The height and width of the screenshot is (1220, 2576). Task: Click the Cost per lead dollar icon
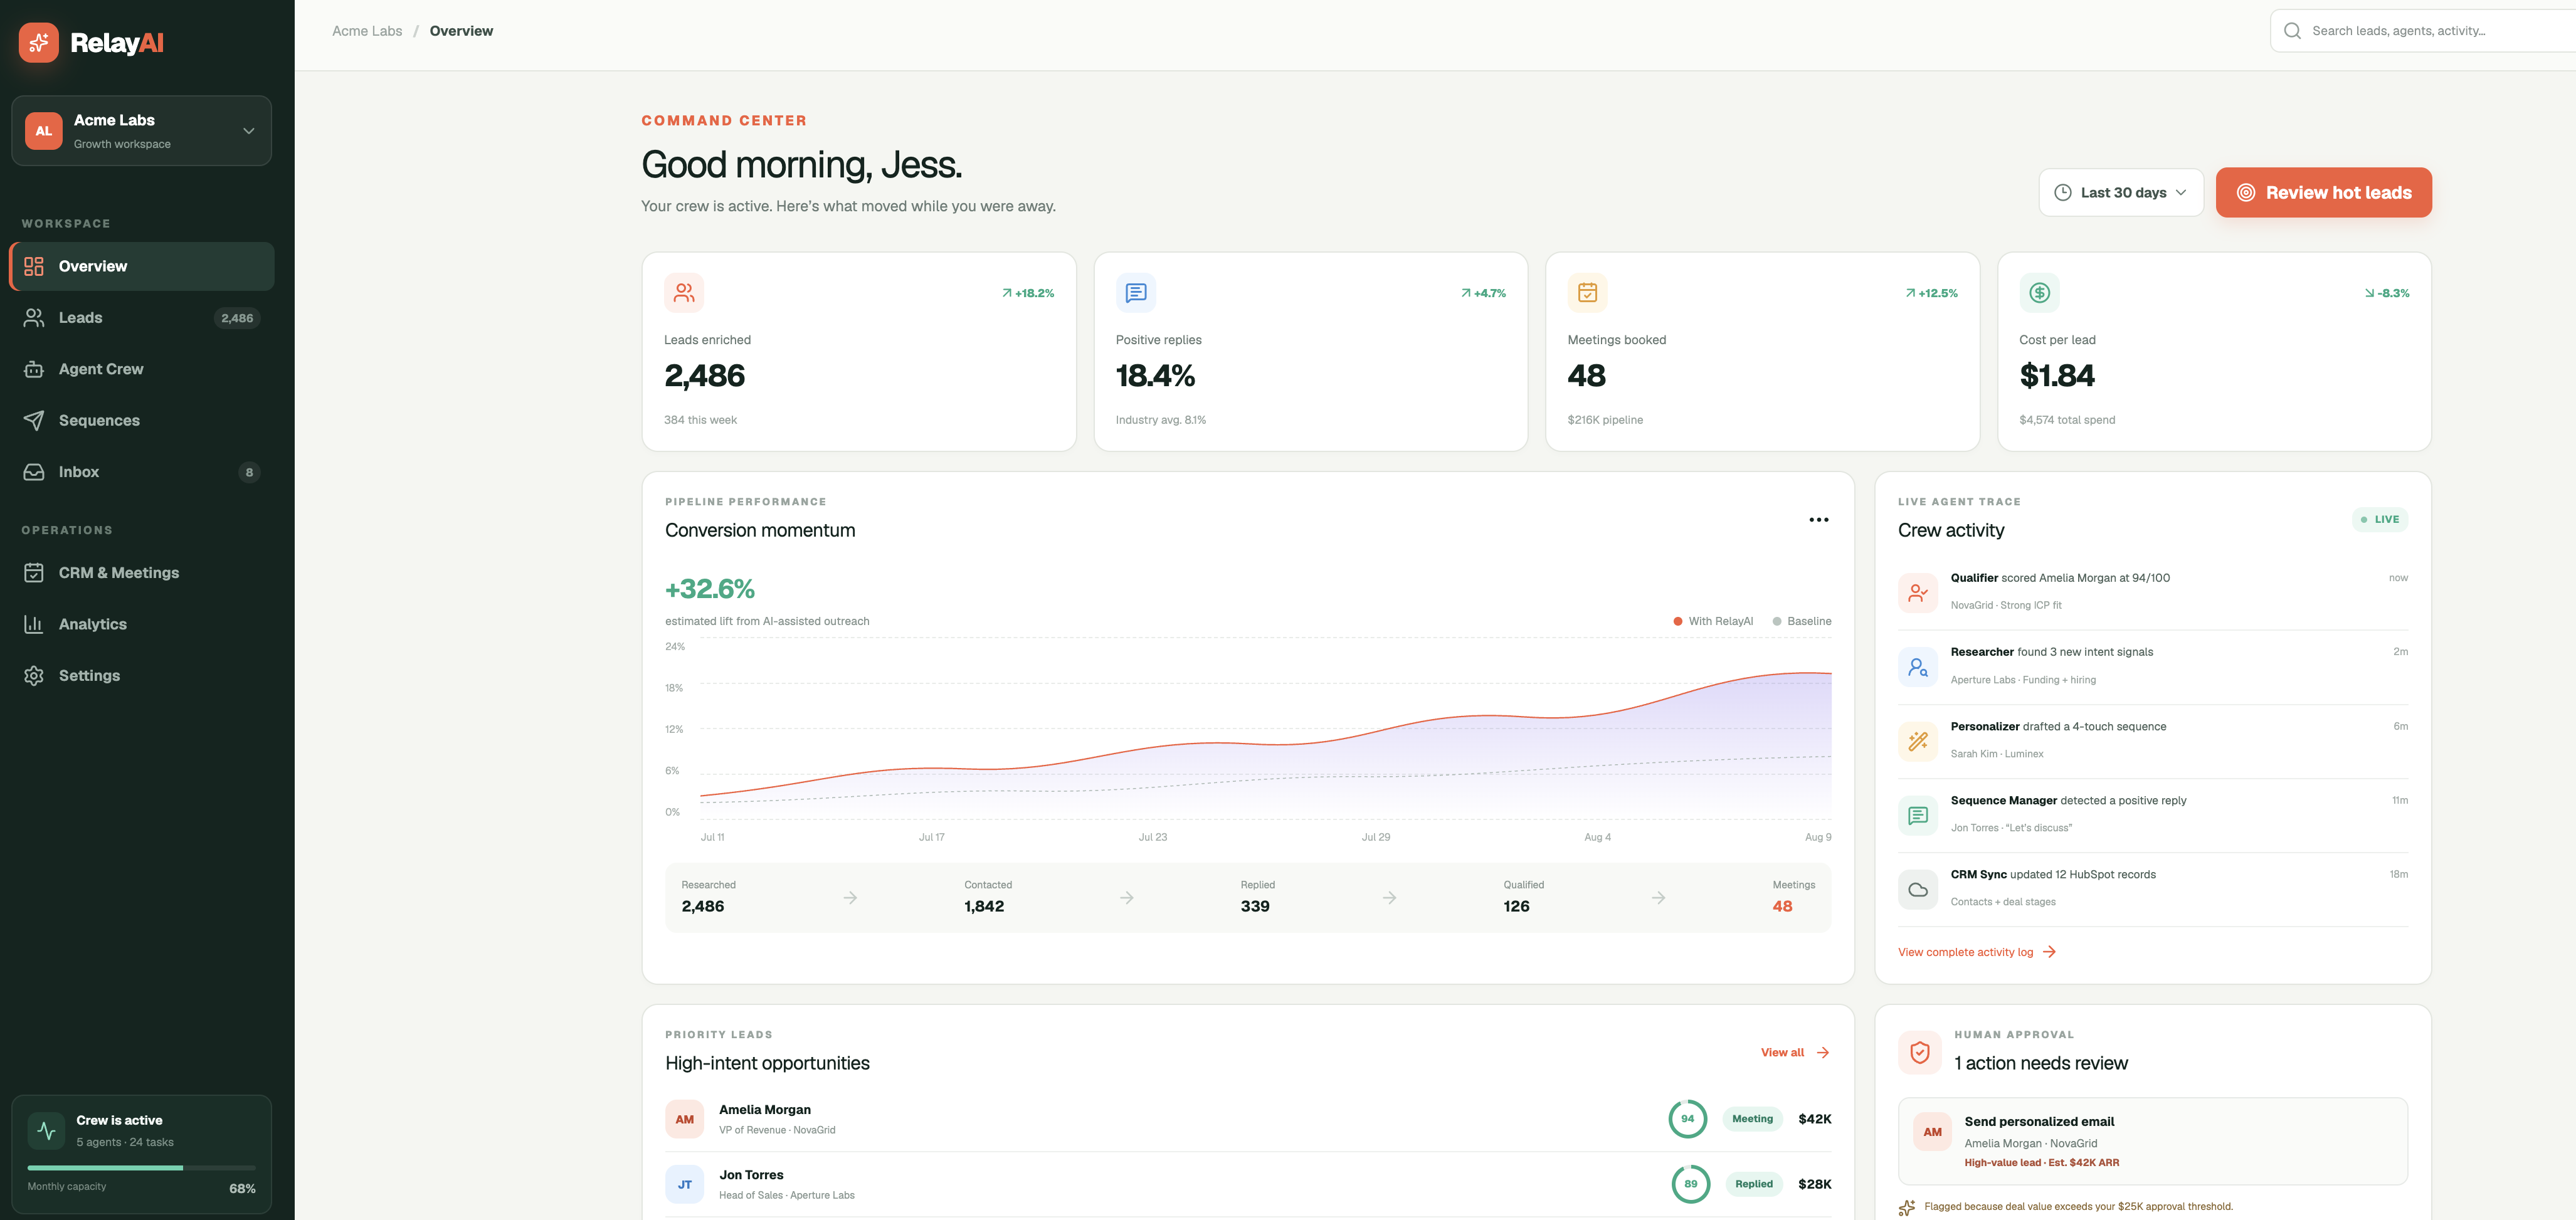click(x=2039, y=293)
